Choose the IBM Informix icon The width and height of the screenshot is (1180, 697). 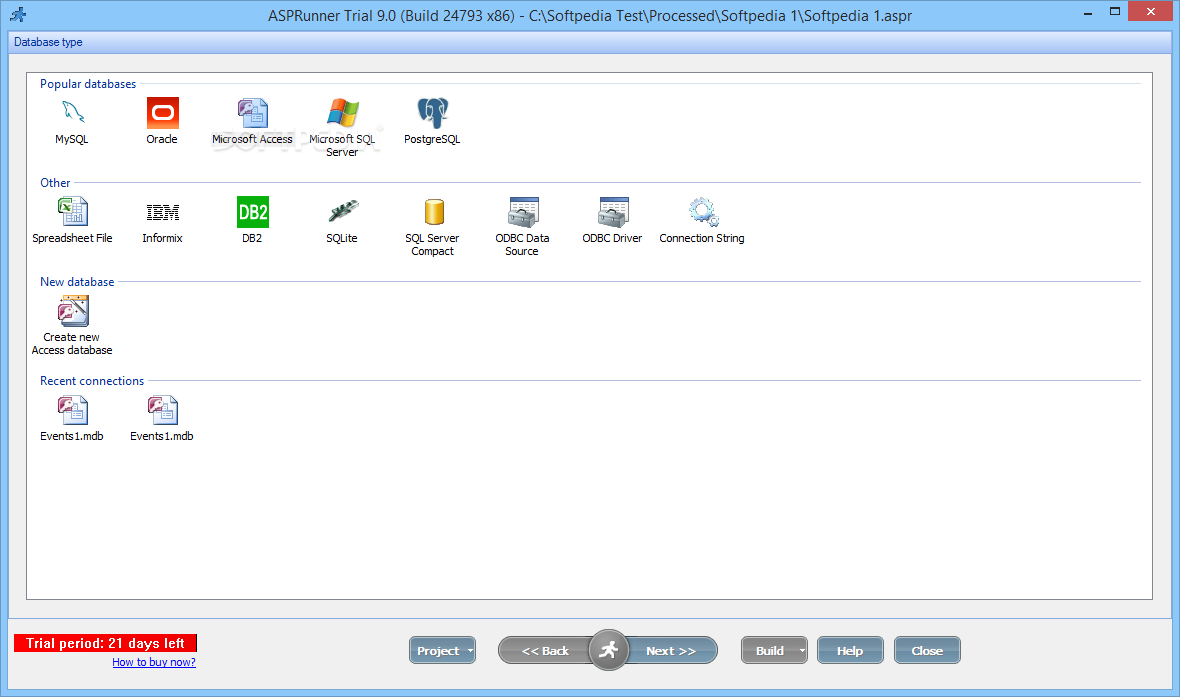[x=163, y=212]
